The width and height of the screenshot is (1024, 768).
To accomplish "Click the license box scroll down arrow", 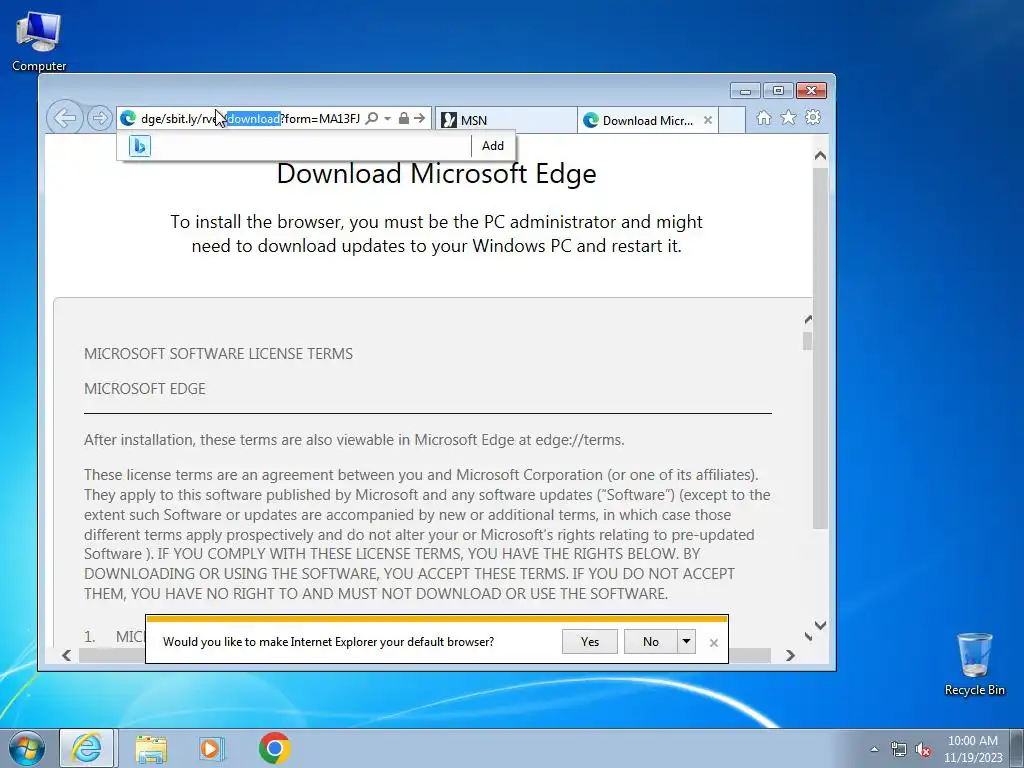I will (x=808, y=636).
